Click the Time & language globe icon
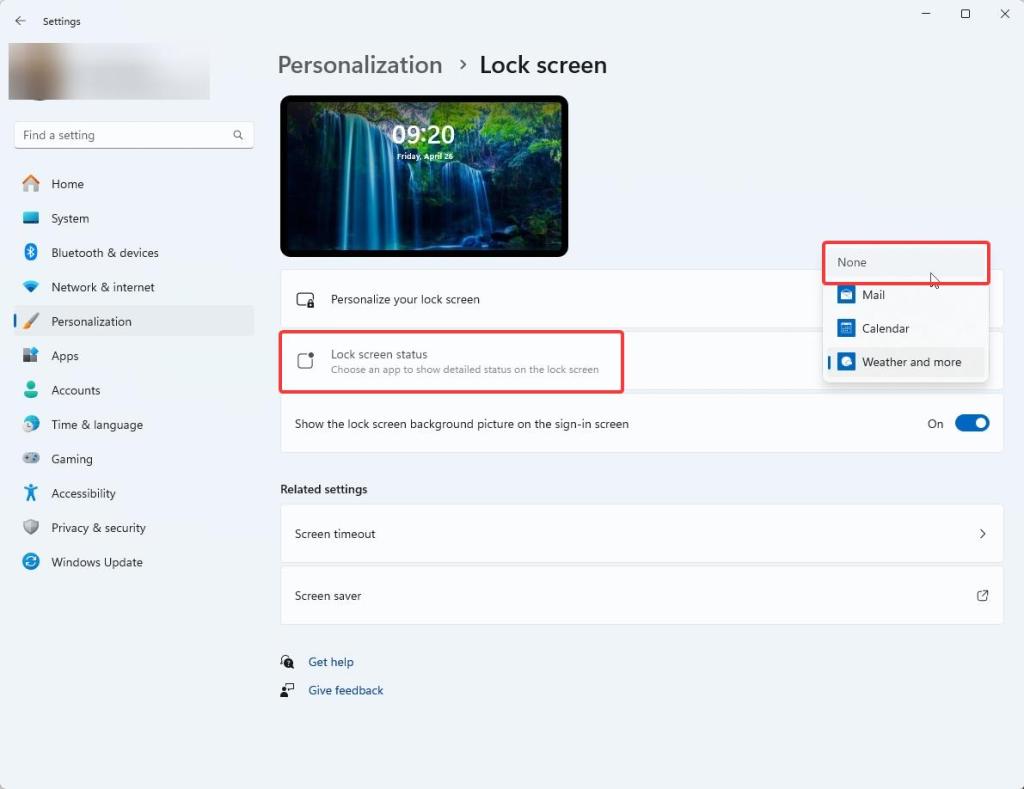Viewport: 1024px width, 789px height. tap(31, 425)
